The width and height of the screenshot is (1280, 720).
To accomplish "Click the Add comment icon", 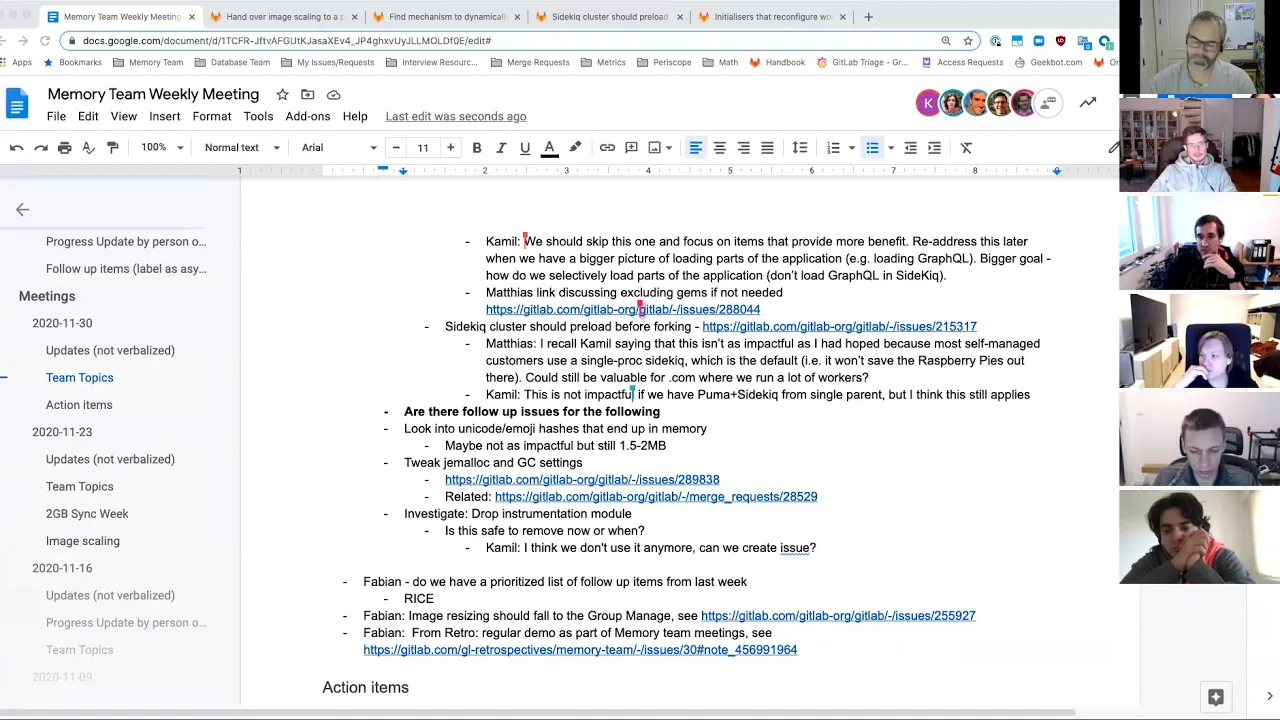I will point(631,148).
